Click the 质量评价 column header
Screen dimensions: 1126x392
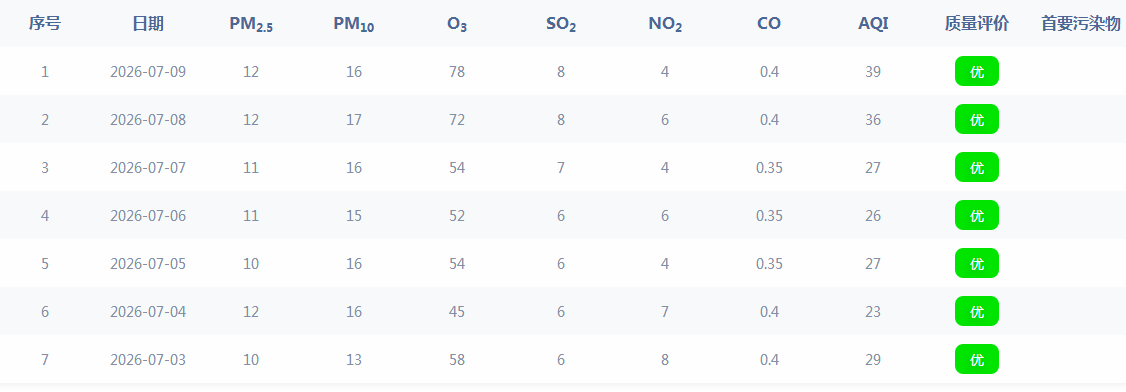(977, 24)
